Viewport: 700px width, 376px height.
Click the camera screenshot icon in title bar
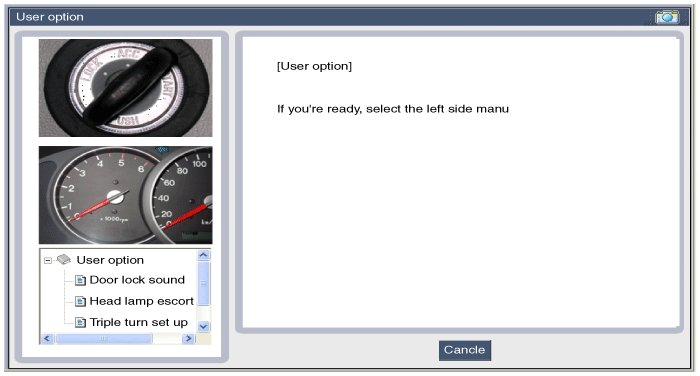[667, 17]
